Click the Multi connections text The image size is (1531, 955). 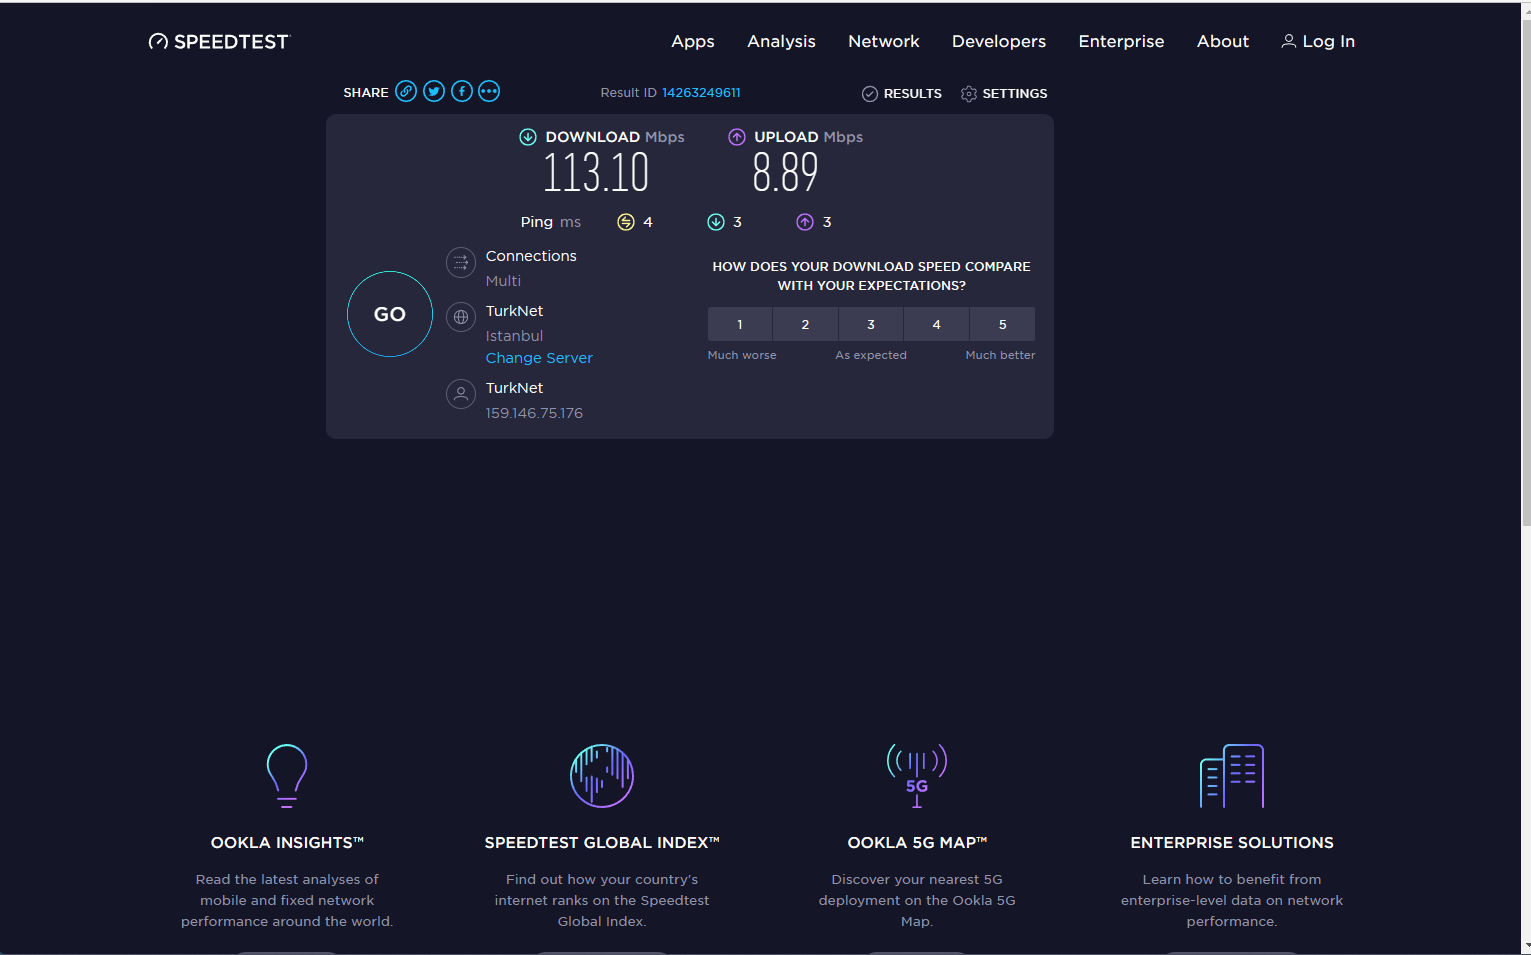pos(503,281)
